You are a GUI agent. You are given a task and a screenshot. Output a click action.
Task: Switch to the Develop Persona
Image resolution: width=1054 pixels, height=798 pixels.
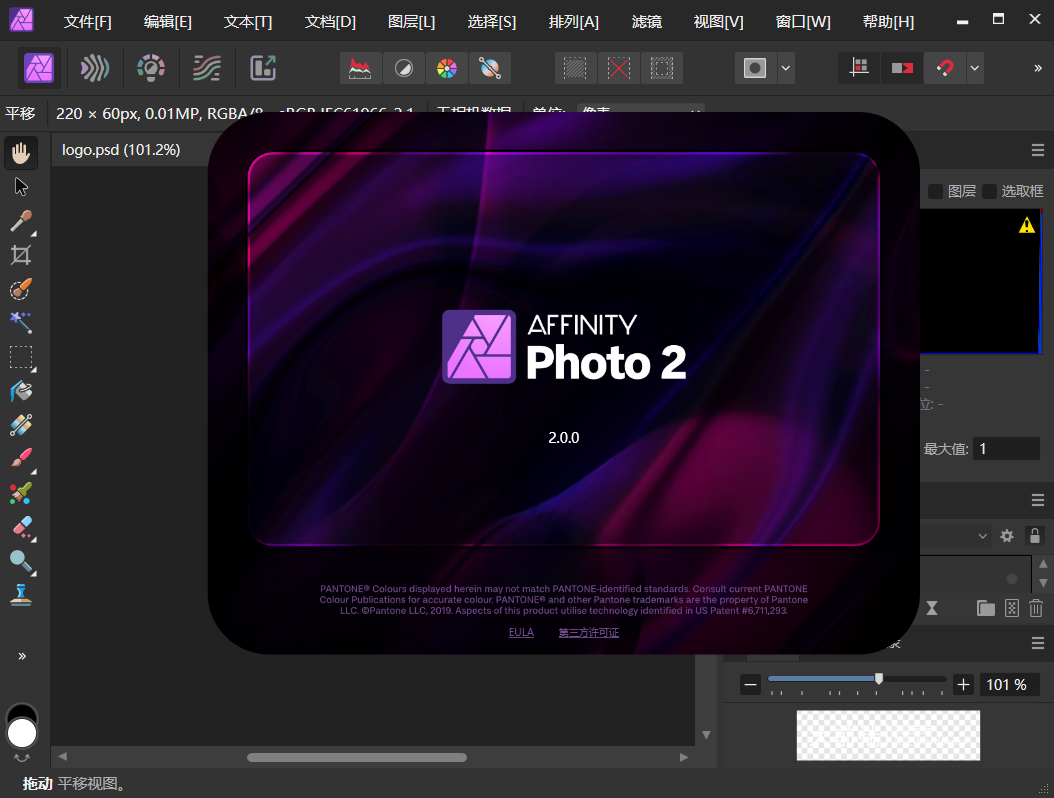(x=151, y=68)
